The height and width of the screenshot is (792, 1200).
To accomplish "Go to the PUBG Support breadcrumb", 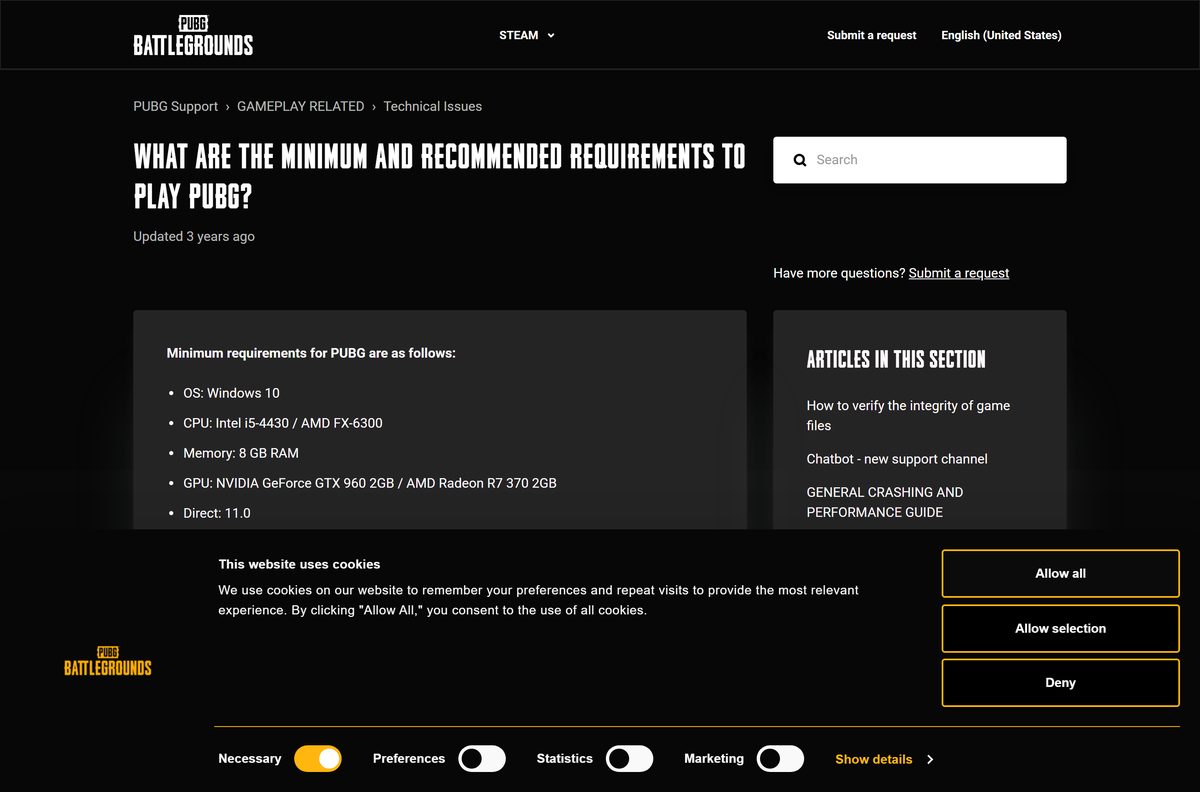I will click(176, 106).
